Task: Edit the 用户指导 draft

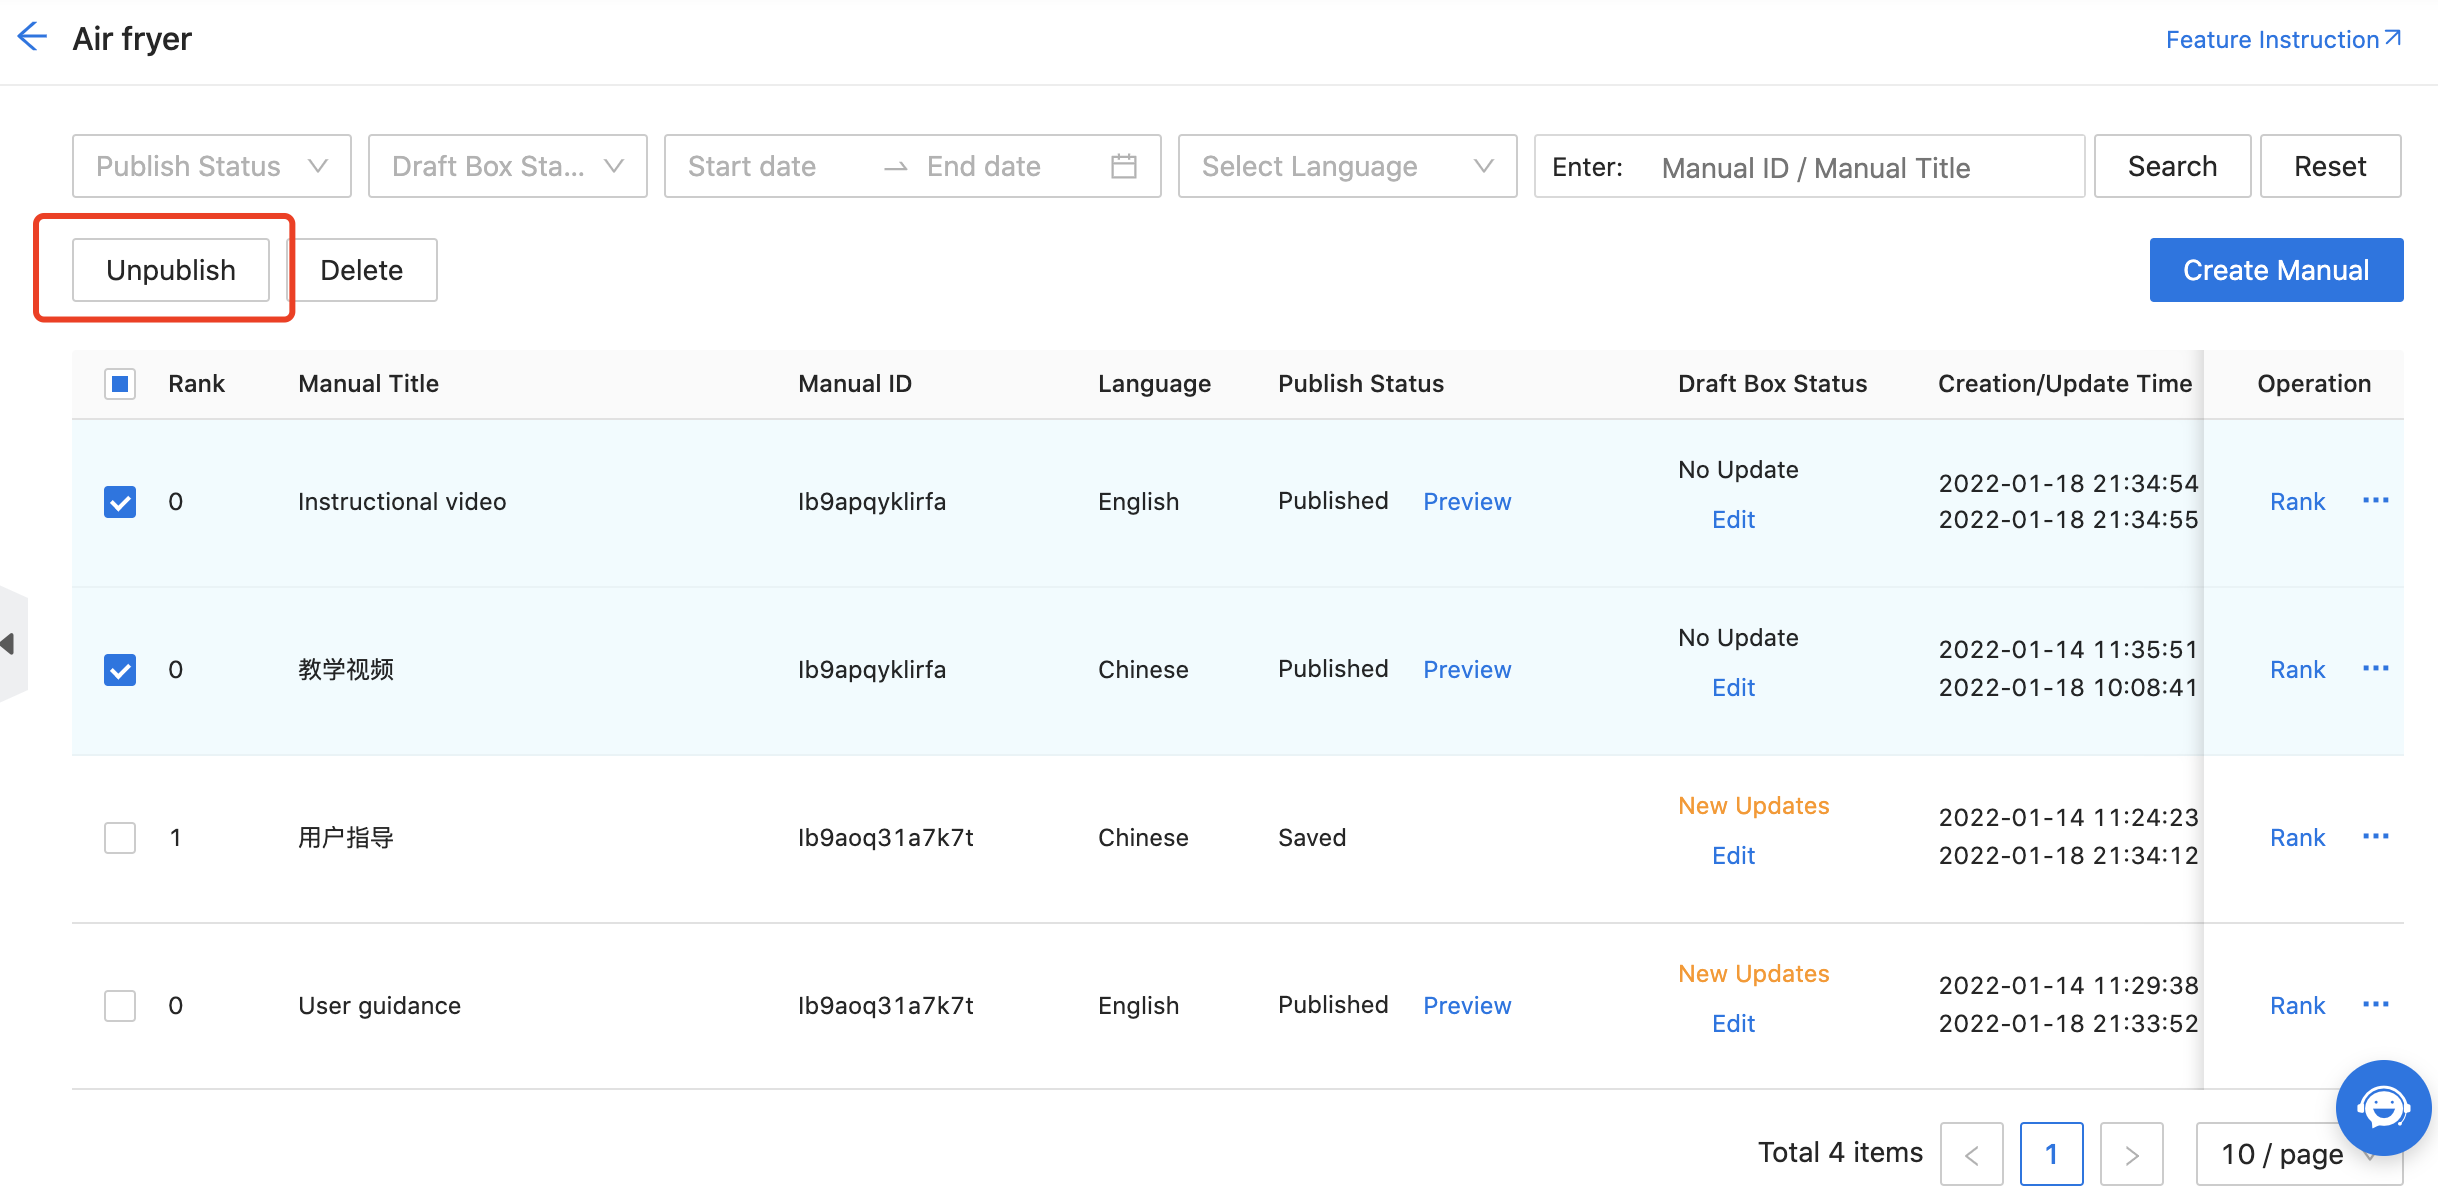Action: tap(1733, 855)
